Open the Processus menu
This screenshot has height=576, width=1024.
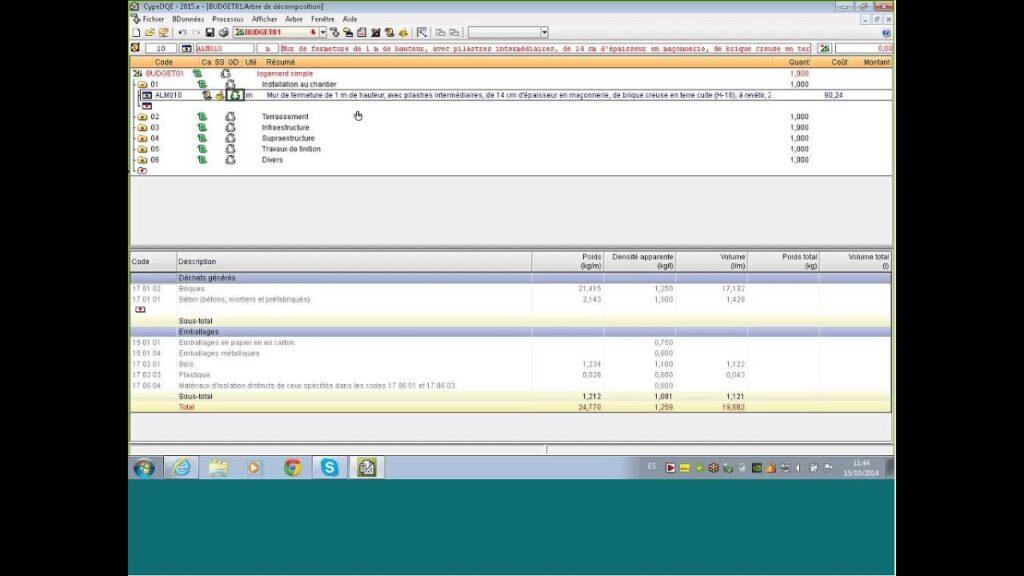(227, 19)
